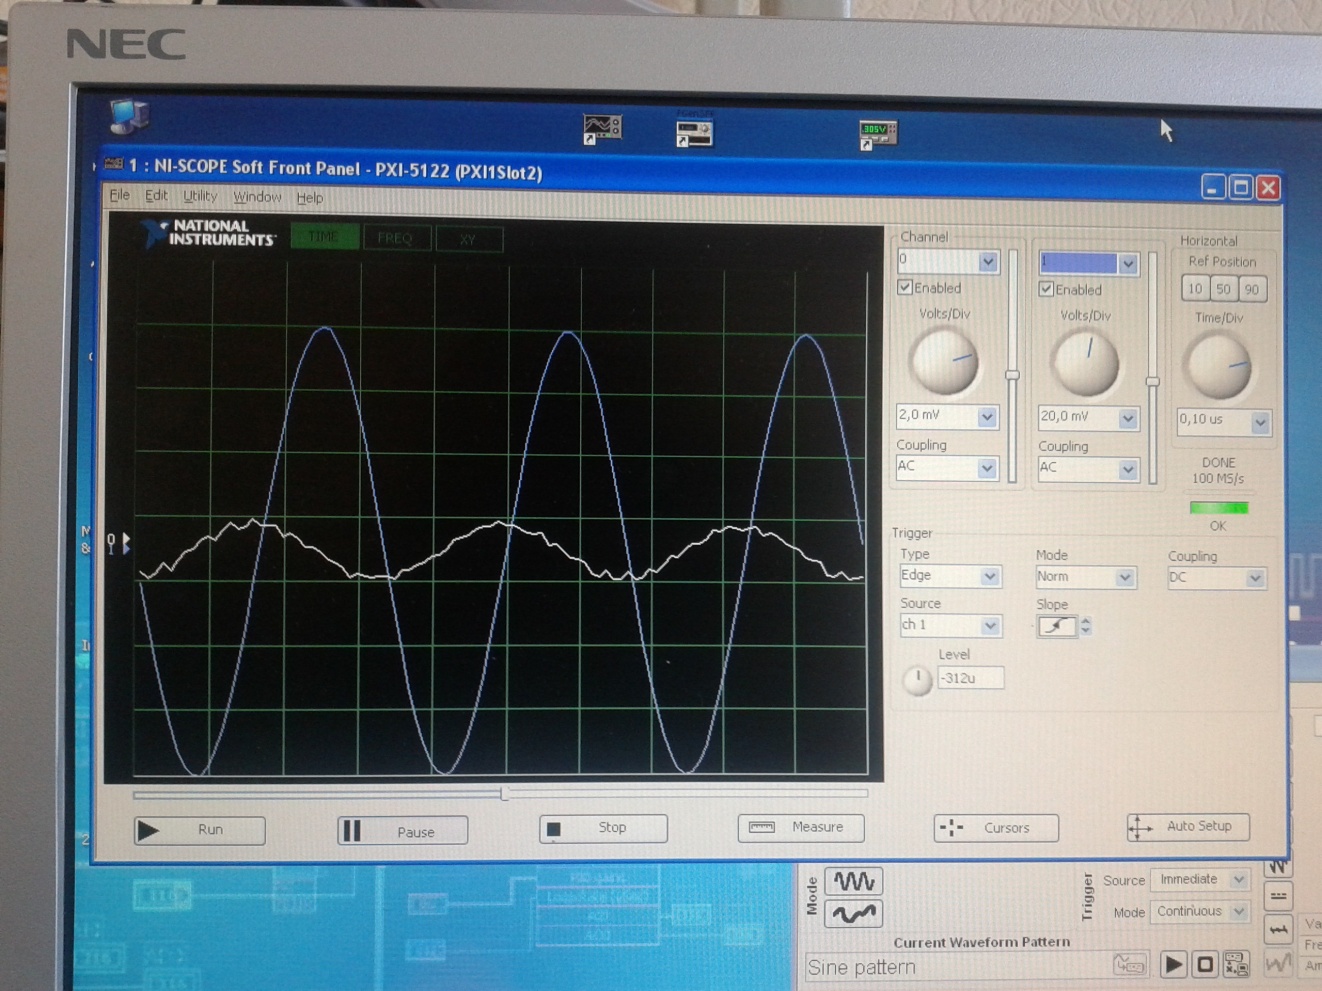The height and width of the screenshot is (991, 1322).
Task: Click the NI-SCOPE title bar icon
Action: click(x=113, y=165)
